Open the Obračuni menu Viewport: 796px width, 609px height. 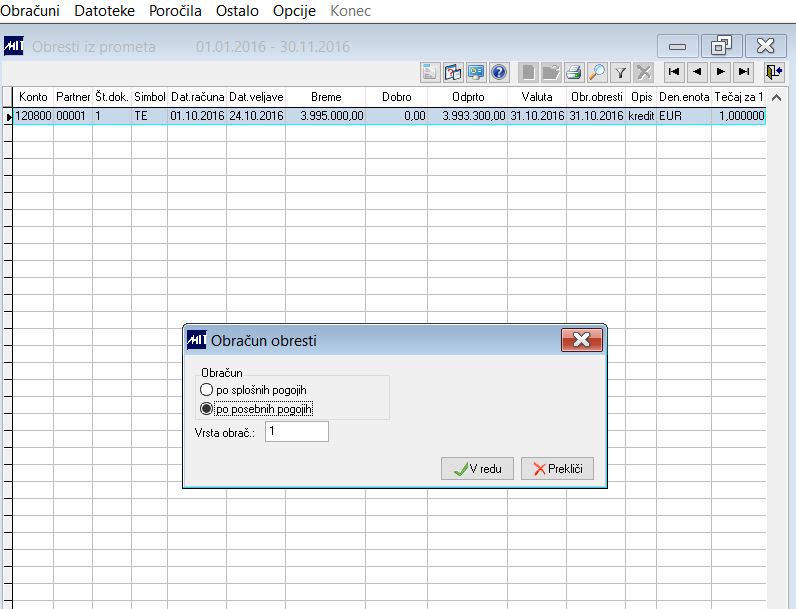click(x=30, y=11)
